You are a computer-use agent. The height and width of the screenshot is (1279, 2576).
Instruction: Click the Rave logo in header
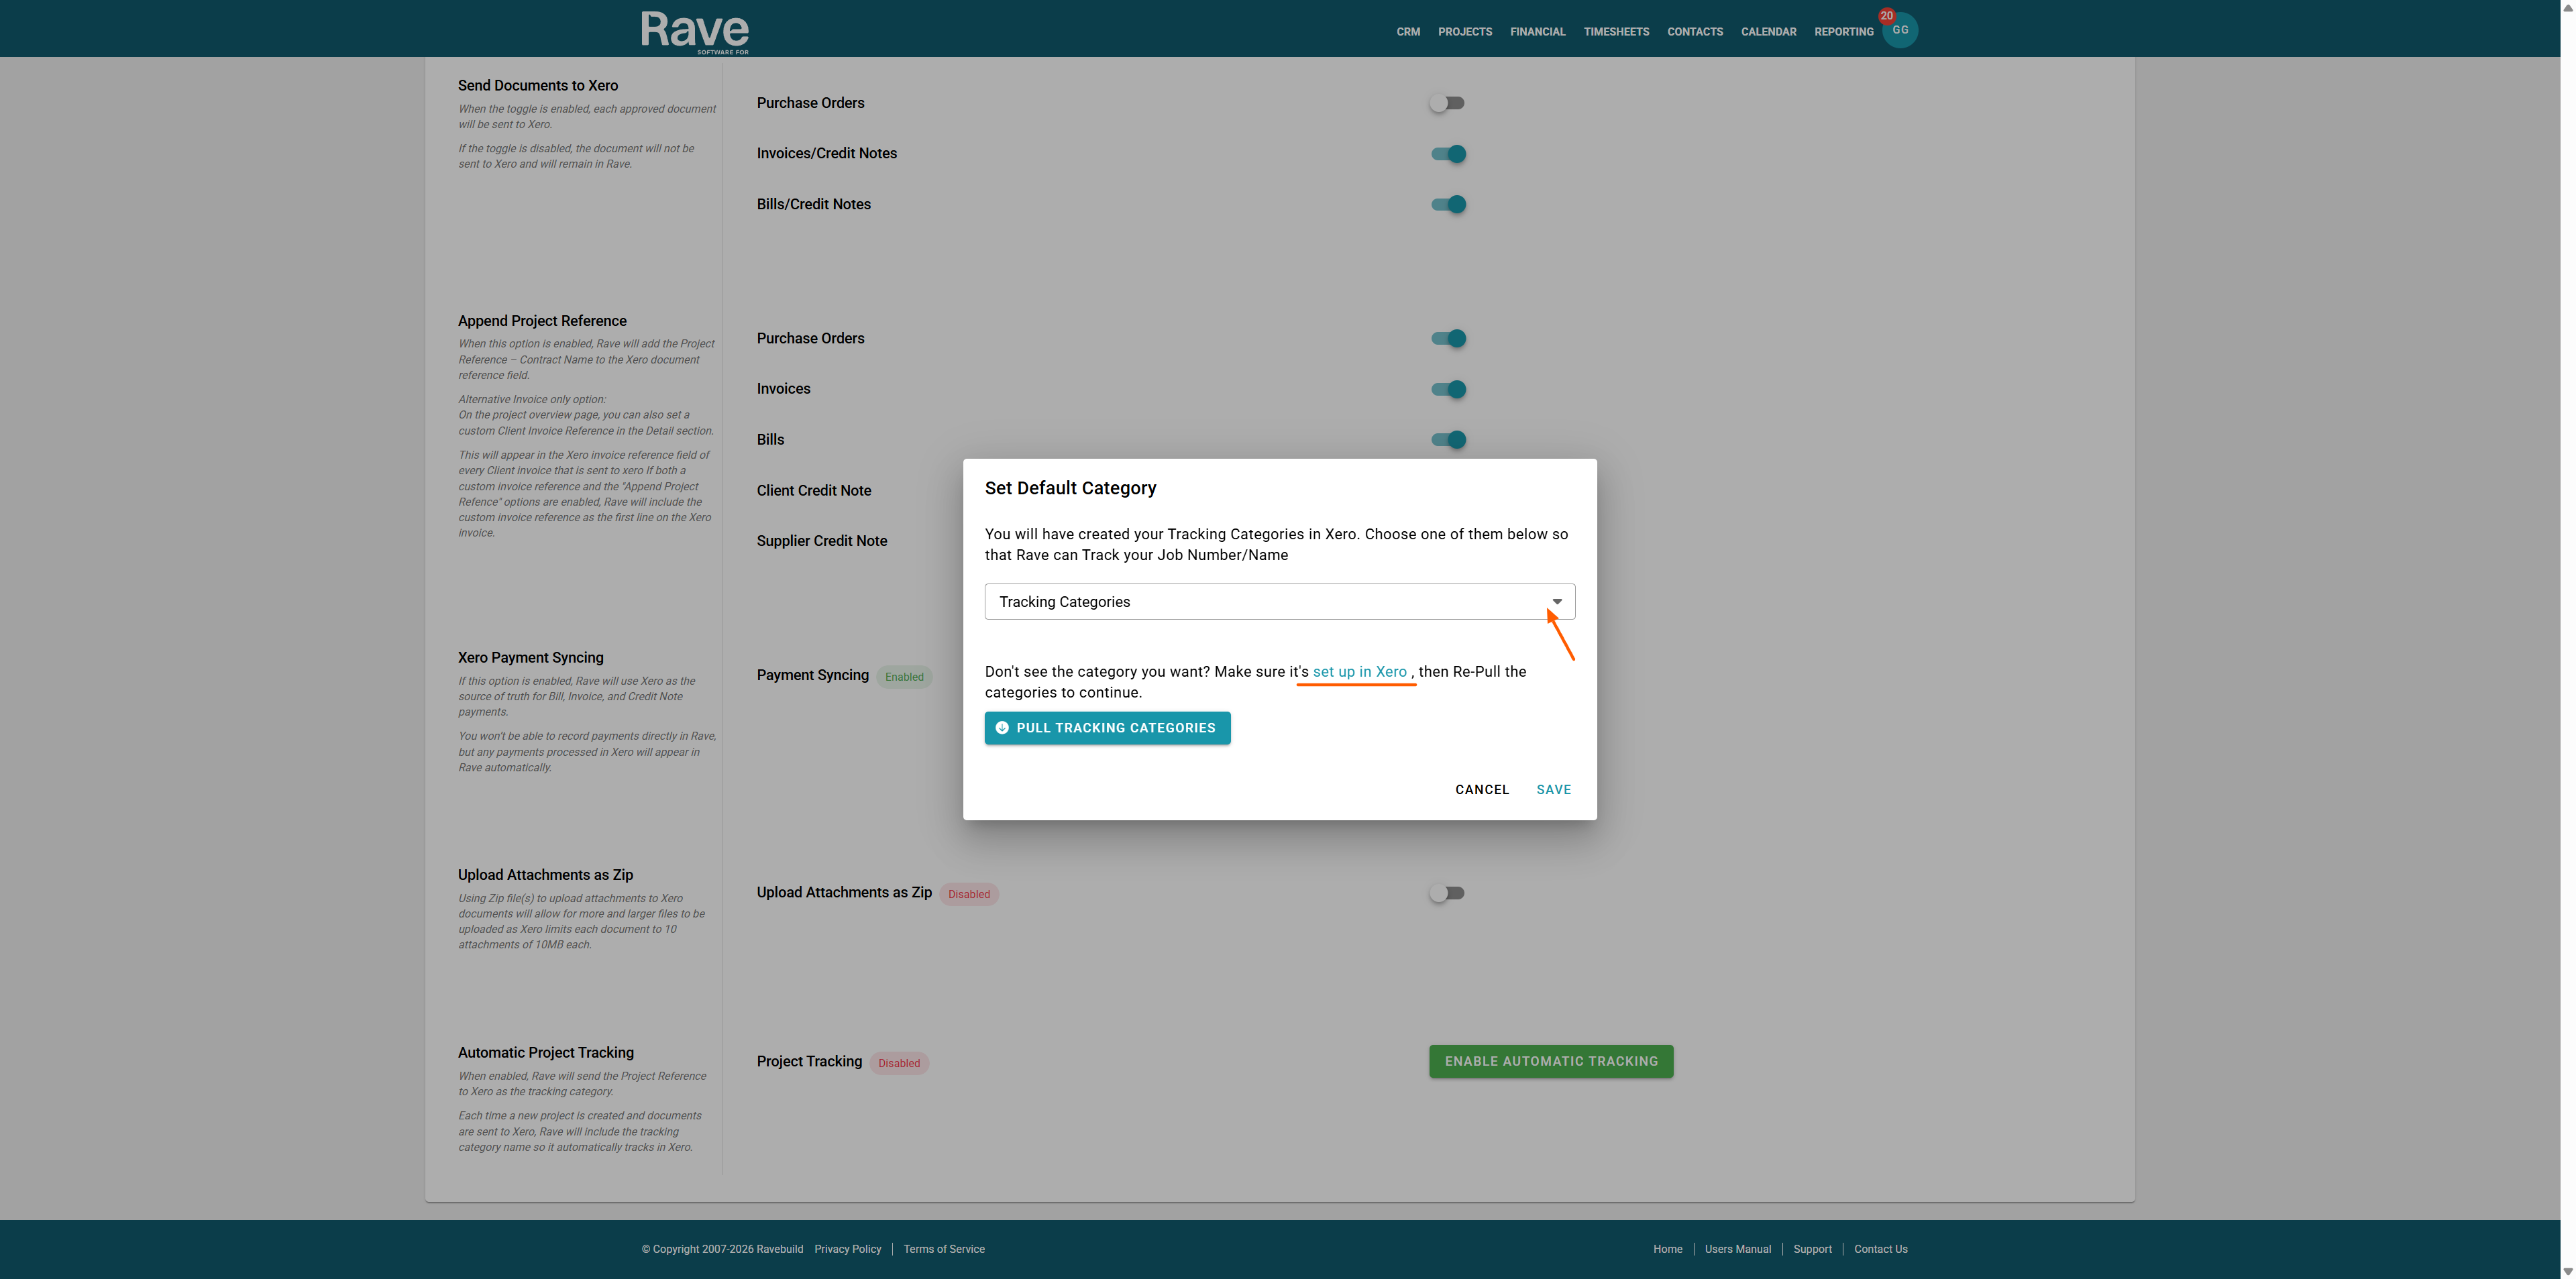[x=694, y=31]
